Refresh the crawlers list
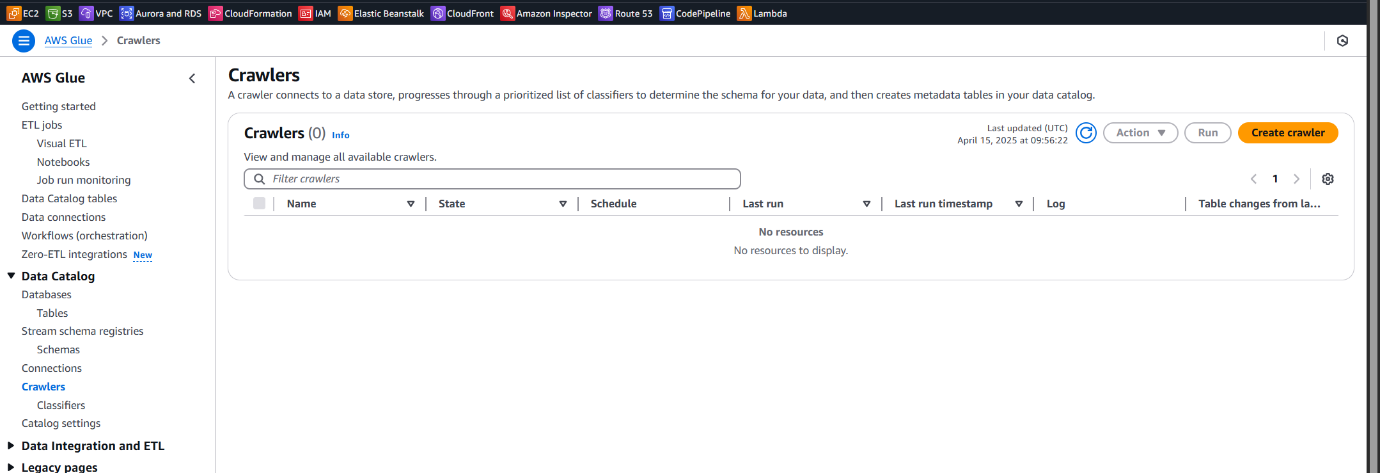This screenshot has height=473, width=1380. coord(1086,133)
